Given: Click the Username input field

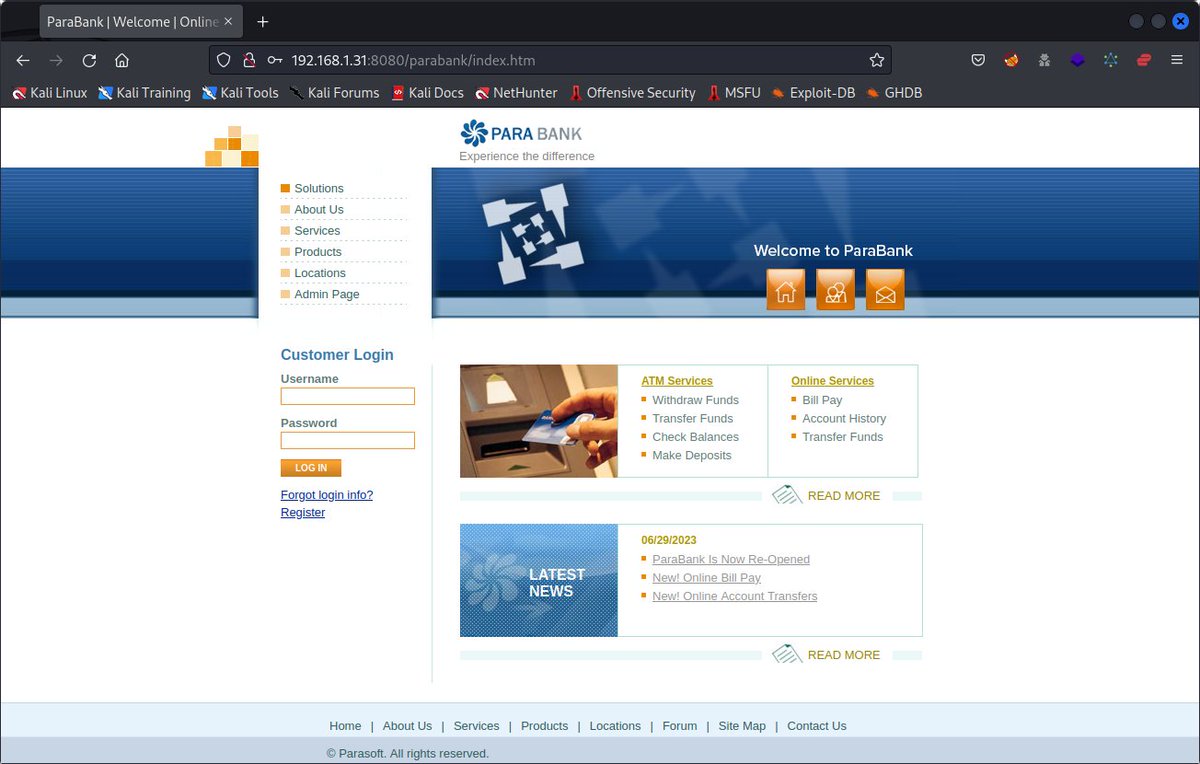Looking at the screenshot, I should [x=348, y=396].
